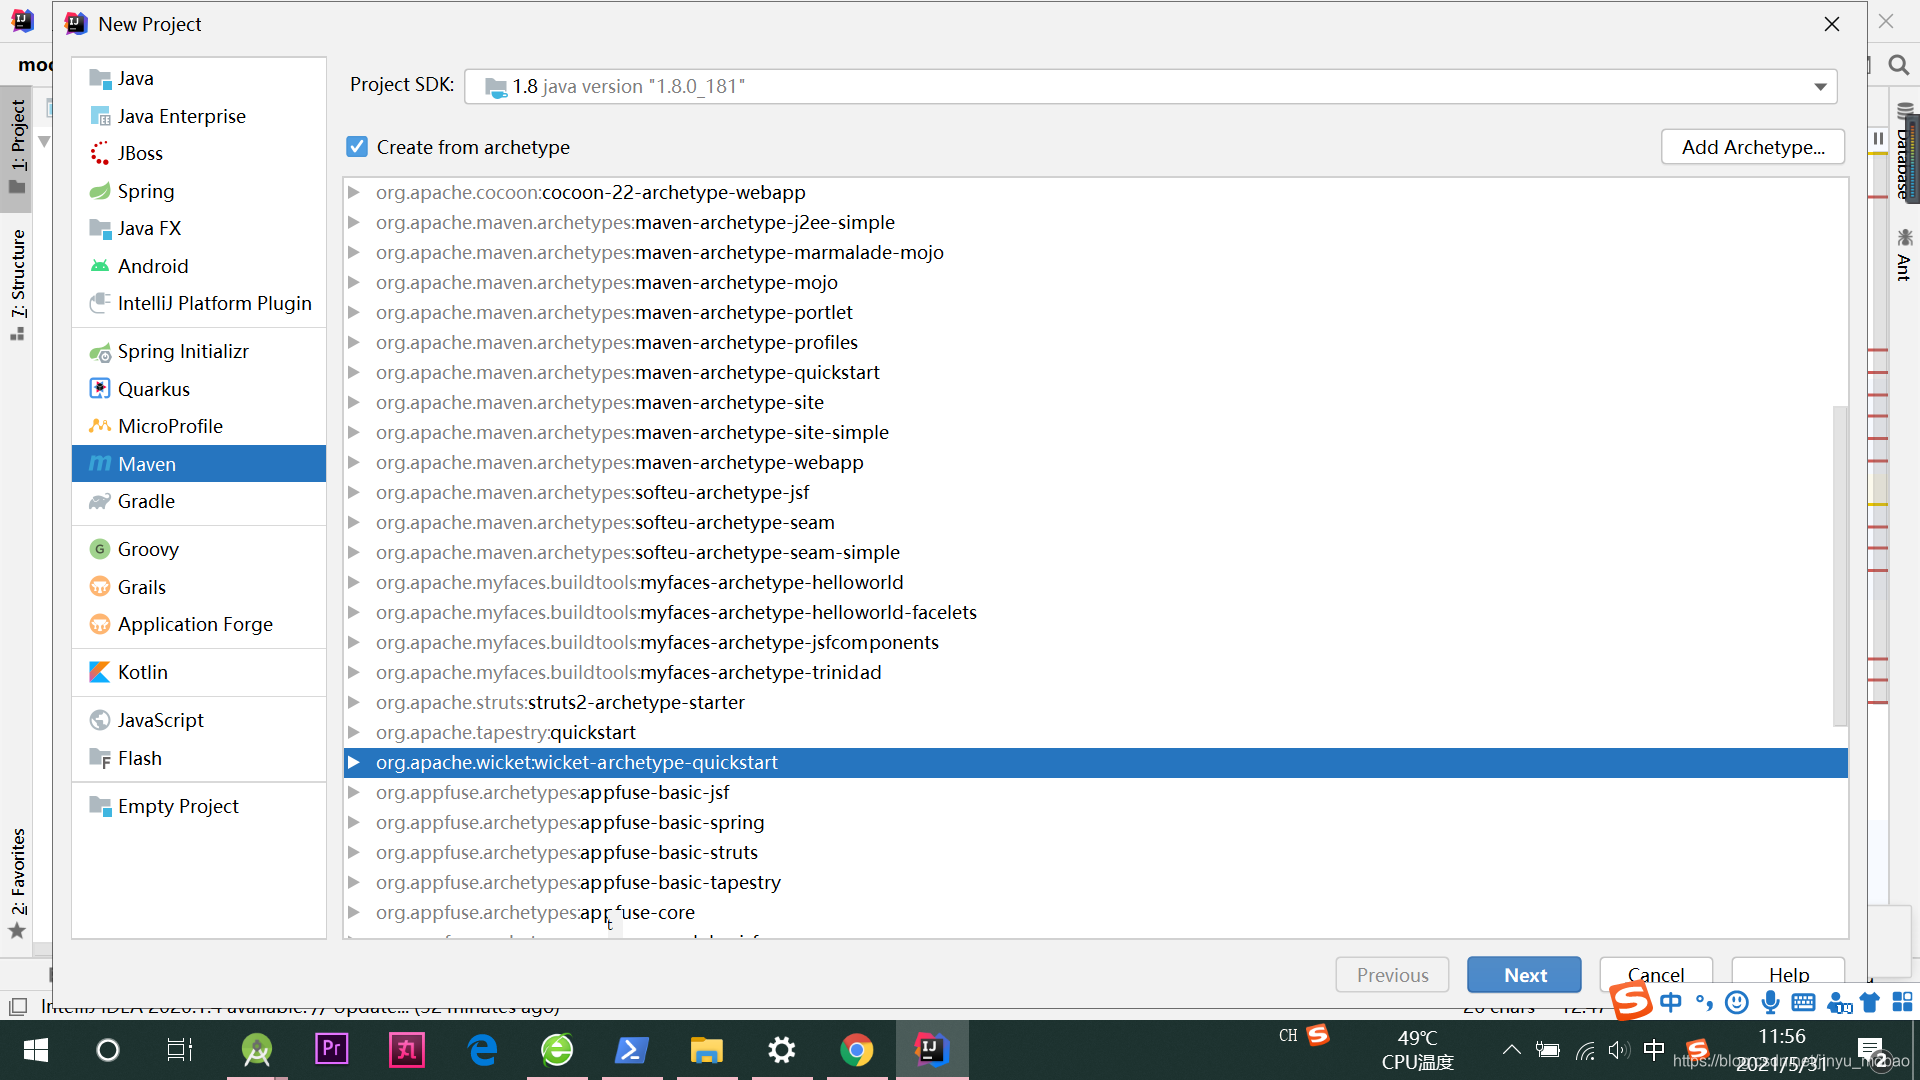Image resolution: width=1920 pixels, height=1080 pixels.
Task: Click Add Archetype button
Action: pyautogui.click(x=1753, y=147)
